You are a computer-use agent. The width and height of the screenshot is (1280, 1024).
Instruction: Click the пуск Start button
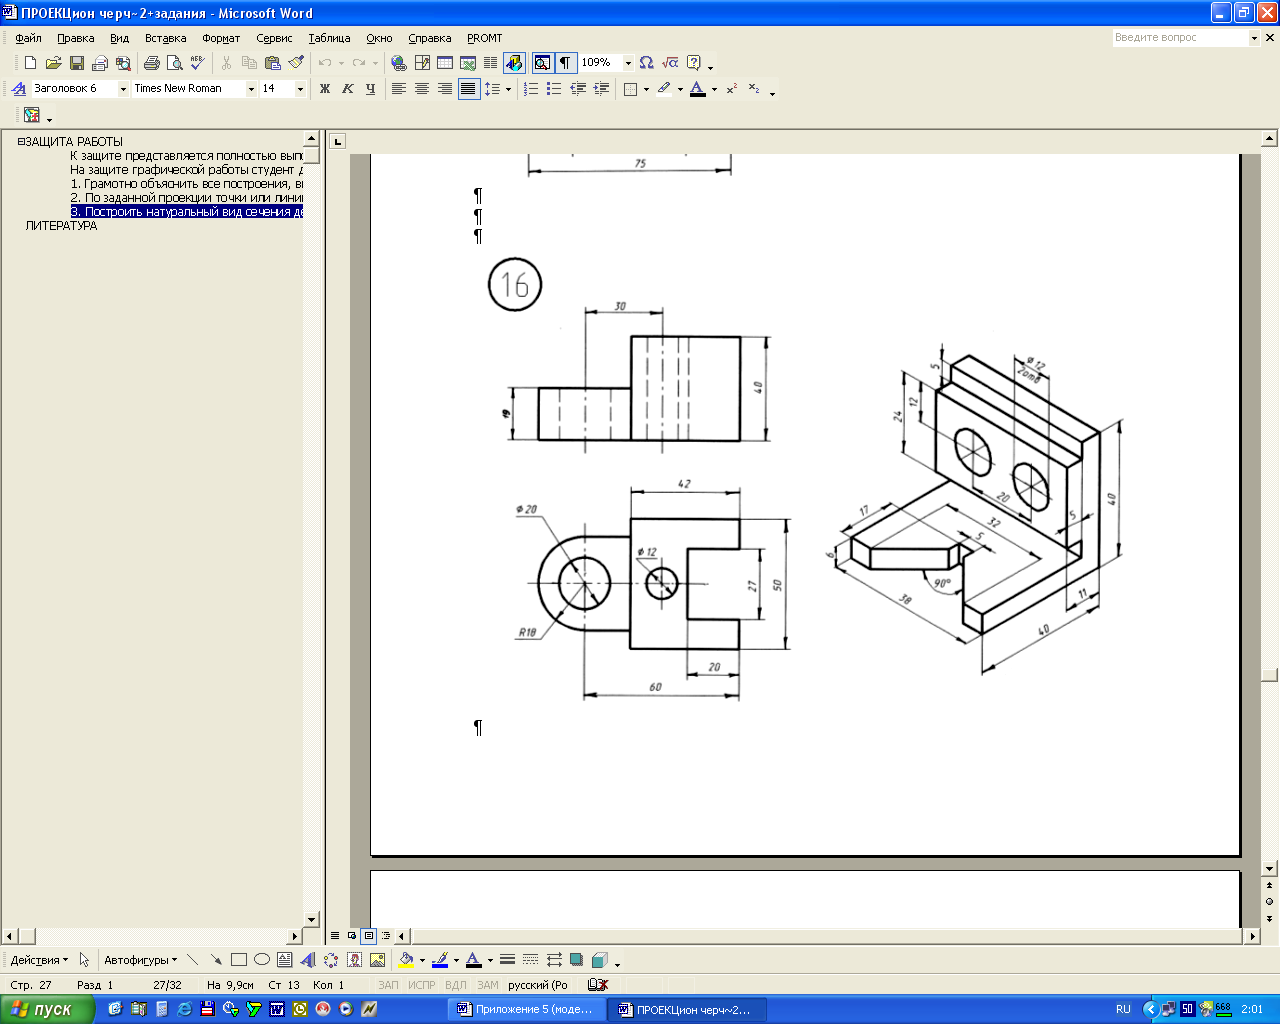(x=47, y=1009)
